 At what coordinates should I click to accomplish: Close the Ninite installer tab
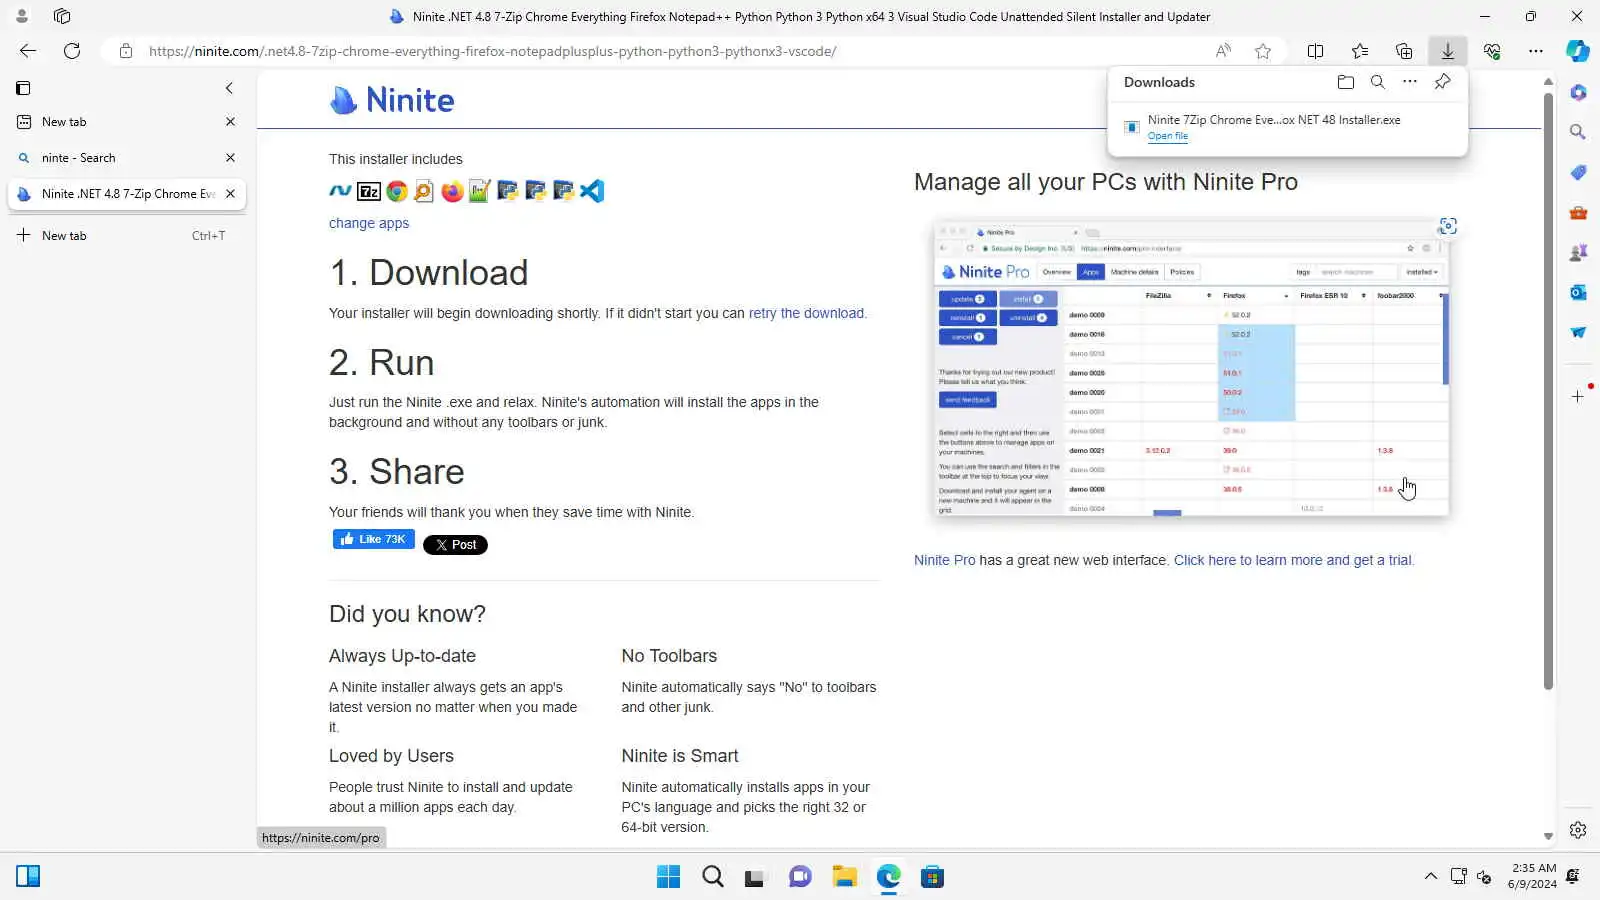click(x=230, y=194)
